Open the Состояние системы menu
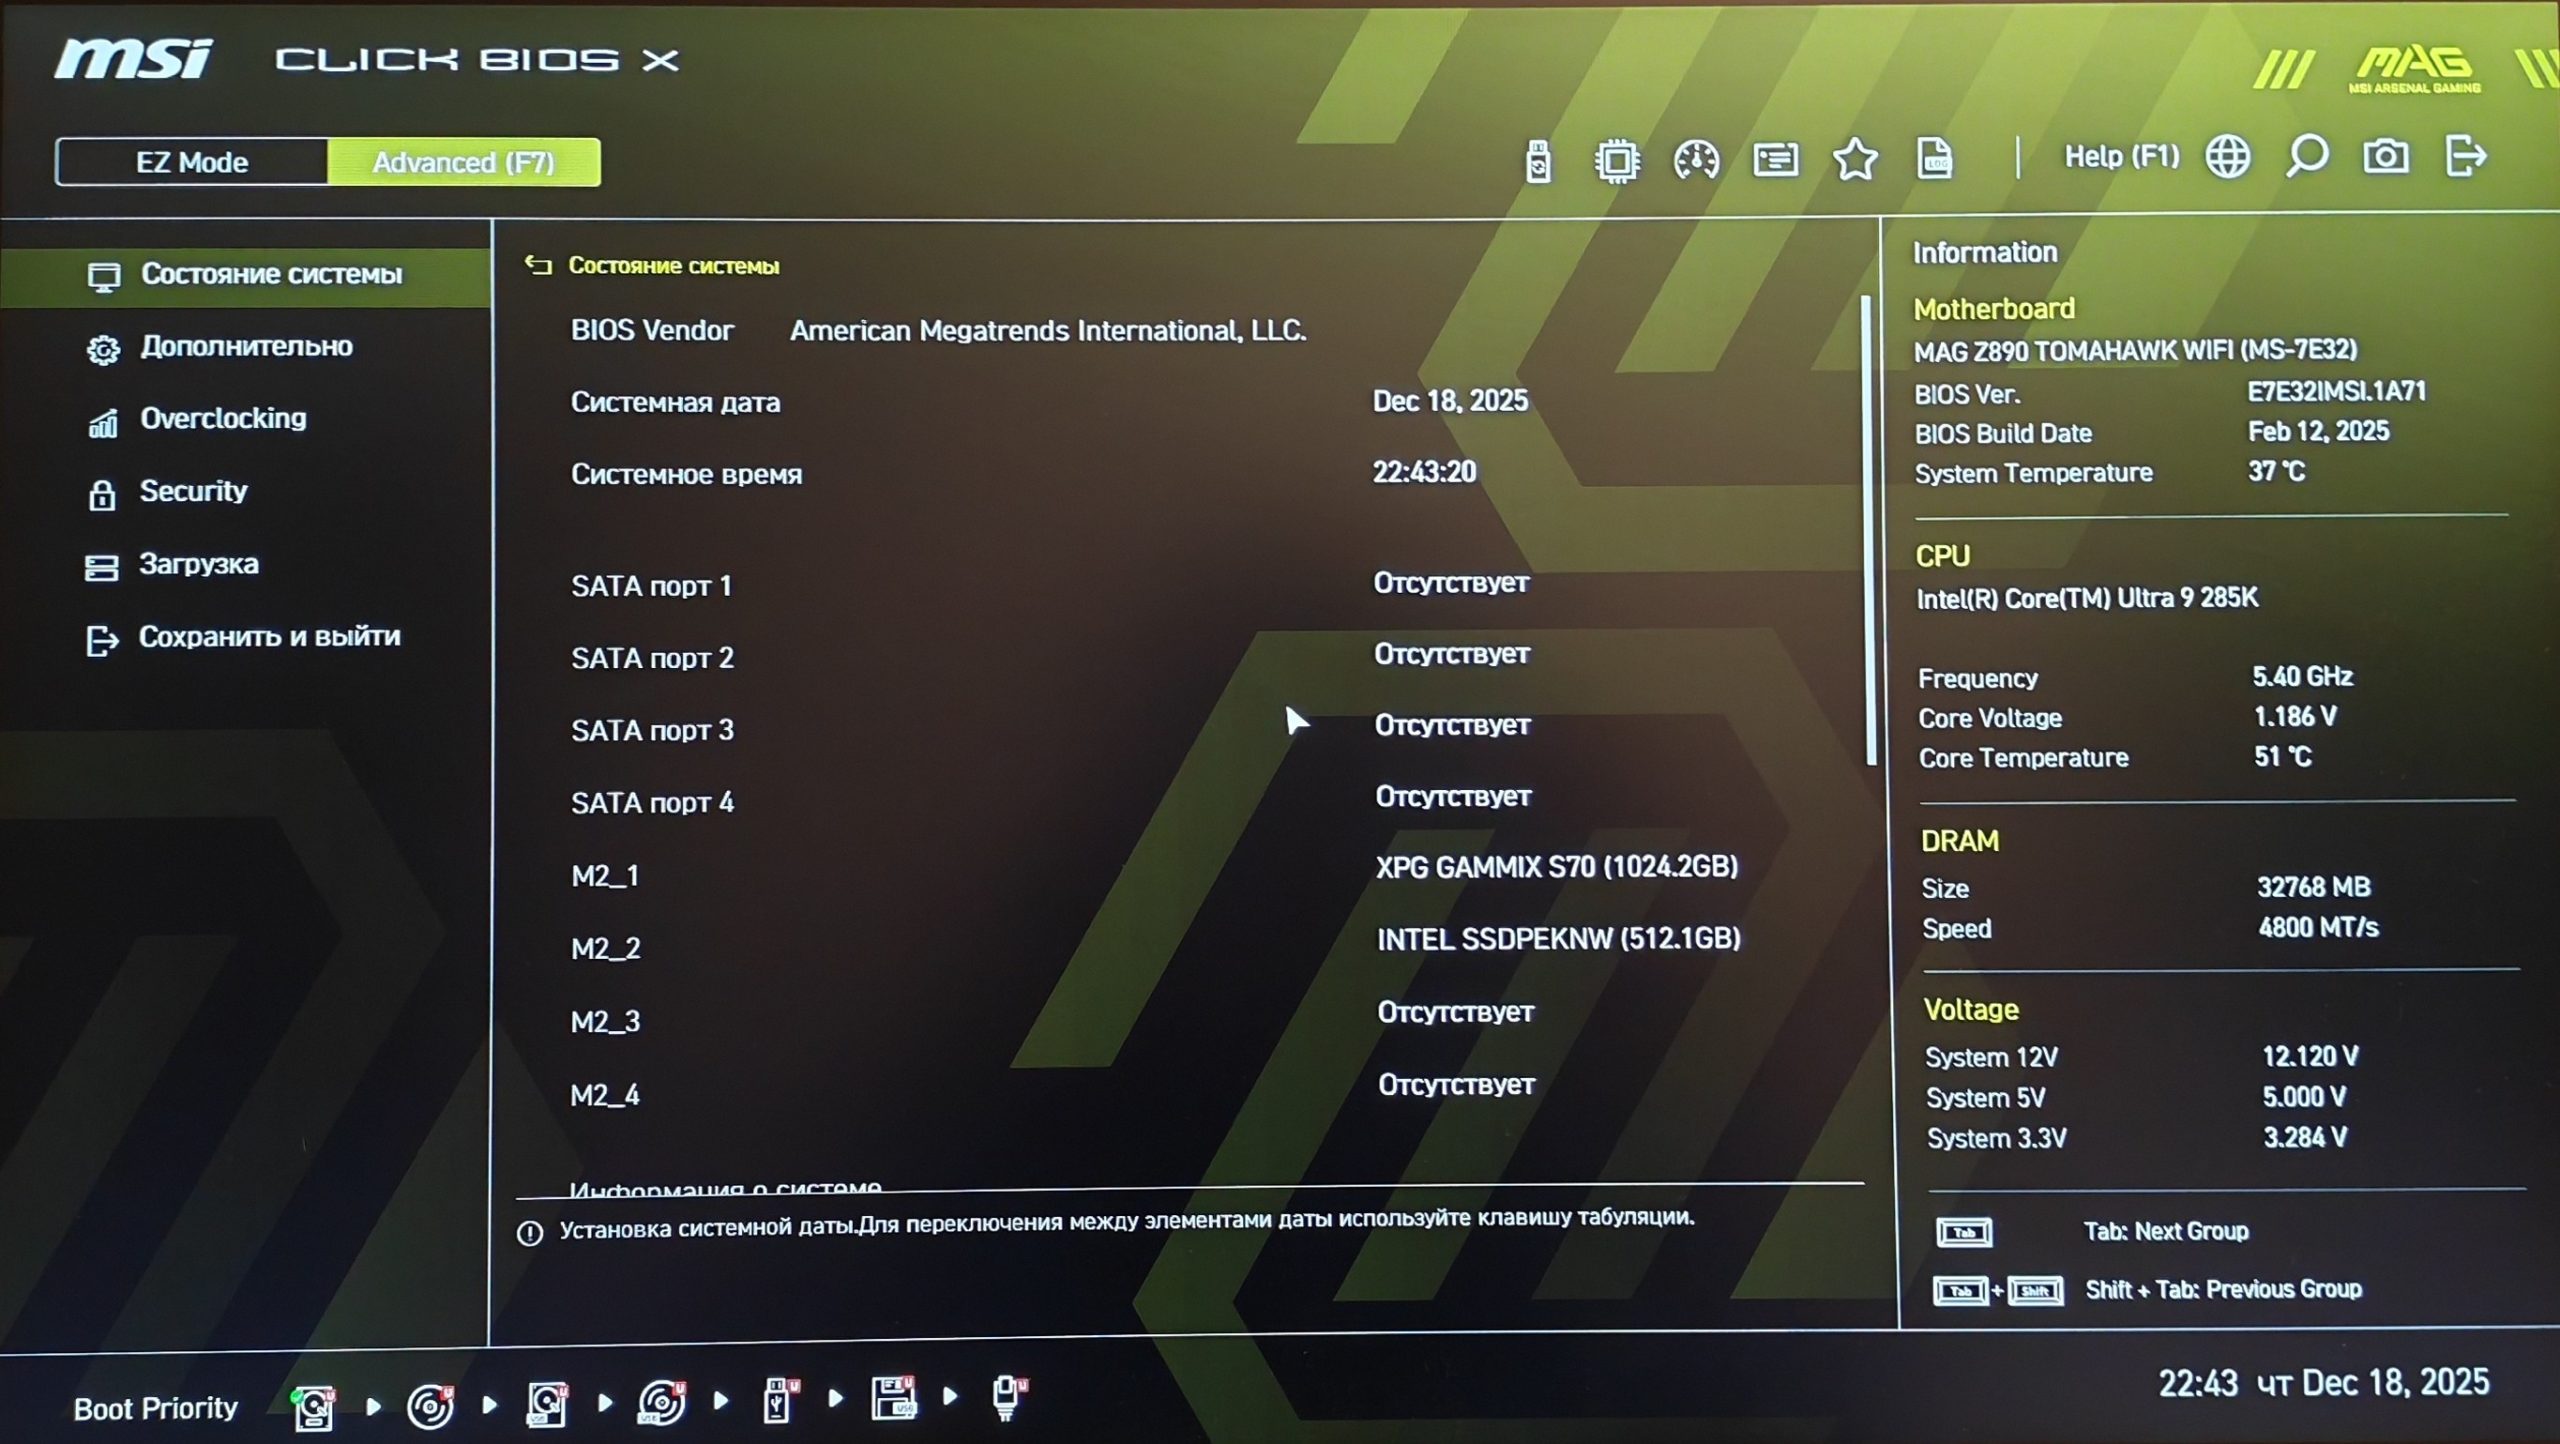The height and width of the screenshot is (1444, 2560). (246, 275)
